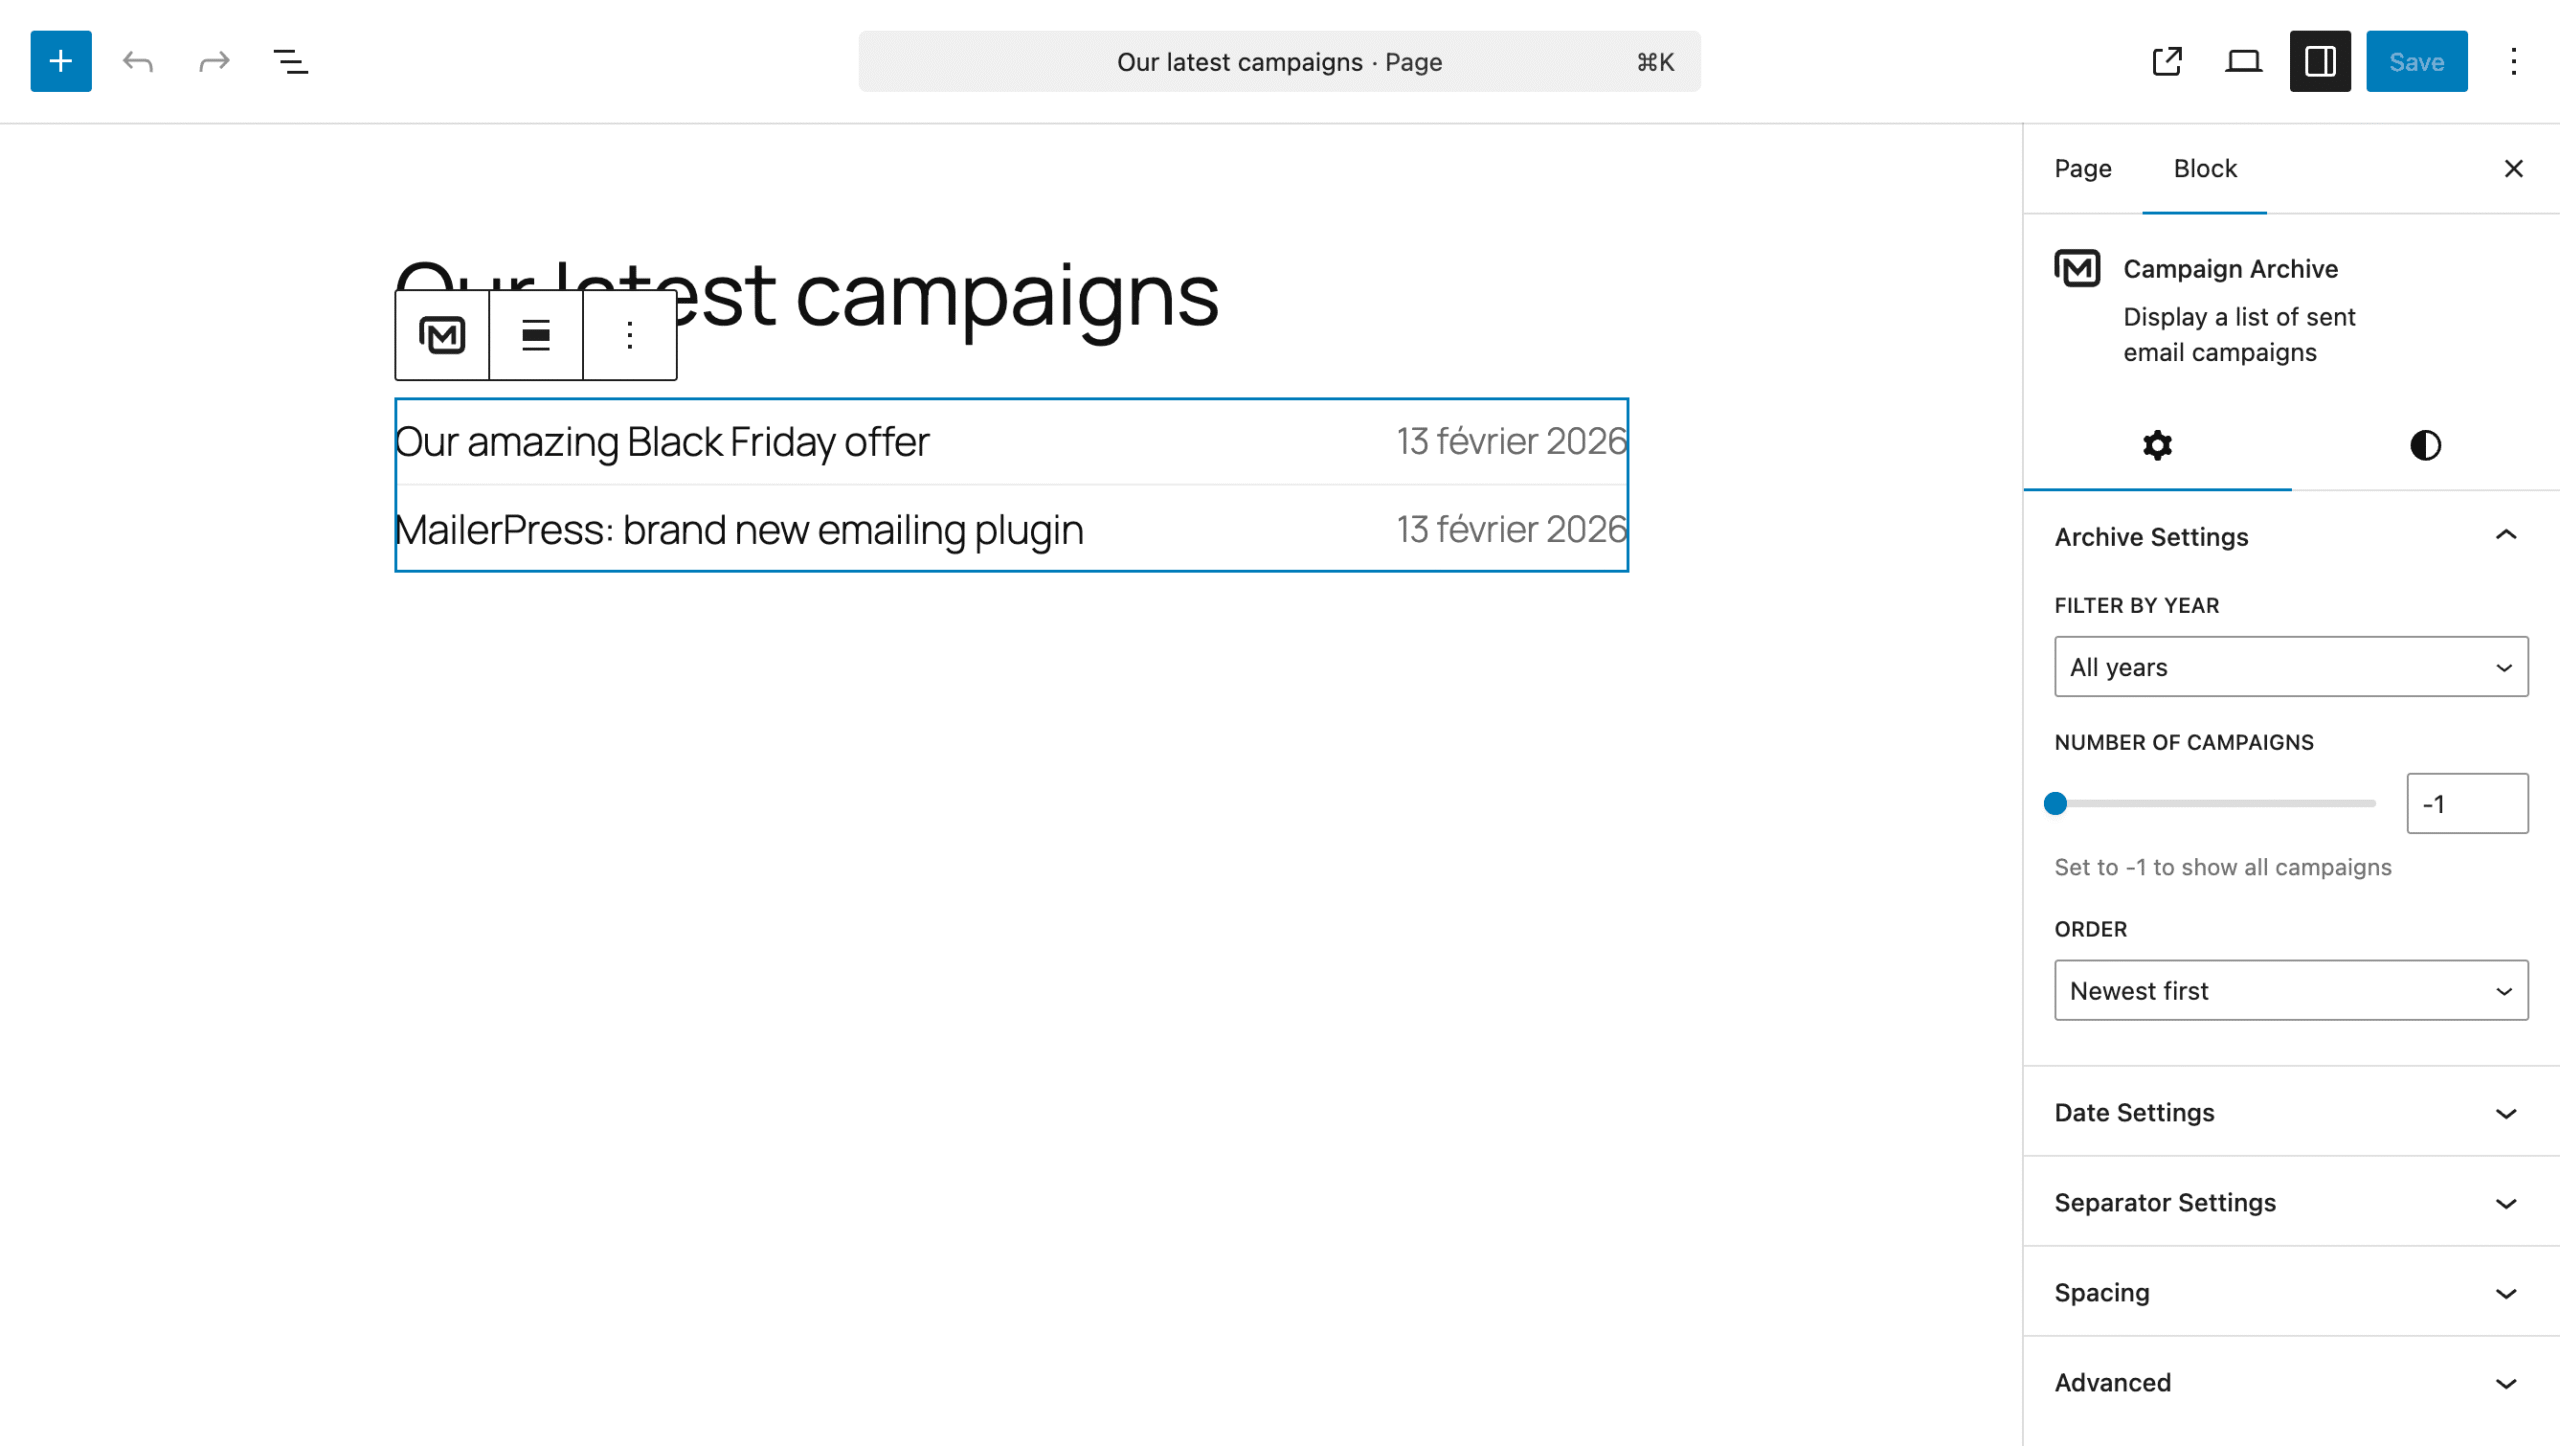
Task: Click the MailerPress block icon in the toolbar
Action: click(x=441, y=335)
